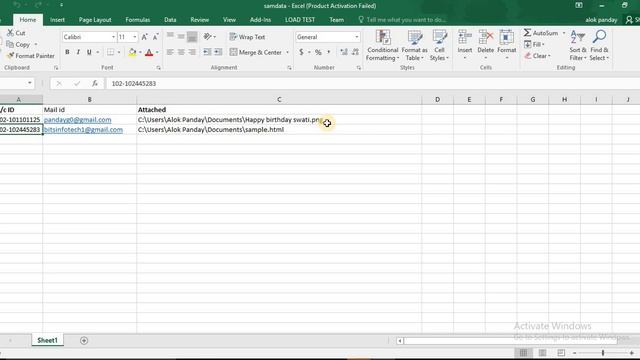Select Bottom Align icon
This screenshot has width=640, height=360.
192,37
